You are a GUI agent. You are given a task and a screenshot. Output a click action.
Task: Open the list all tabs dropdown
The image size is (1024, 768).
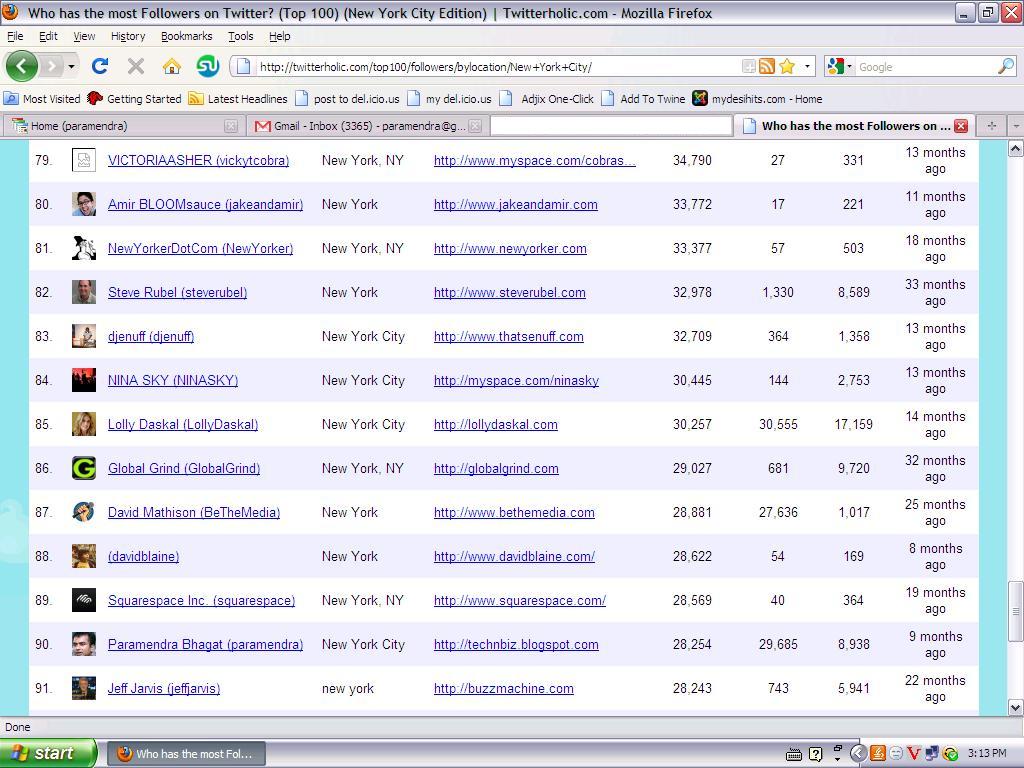click(x=1016, y=126)
